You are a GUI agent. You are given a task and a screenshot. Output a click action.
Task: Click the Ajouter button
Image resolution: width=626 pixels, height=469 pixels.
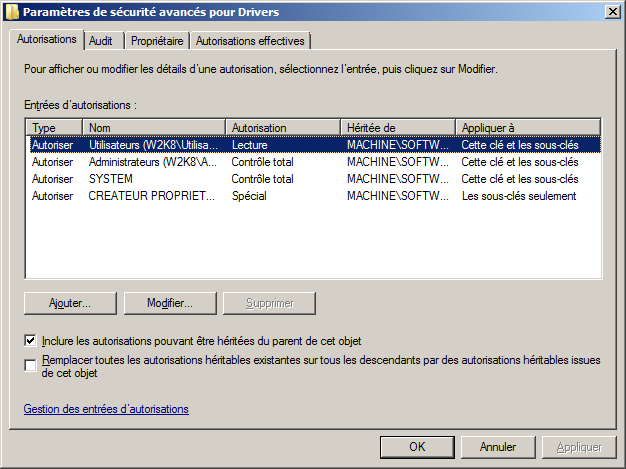click(x=70, y=303)
